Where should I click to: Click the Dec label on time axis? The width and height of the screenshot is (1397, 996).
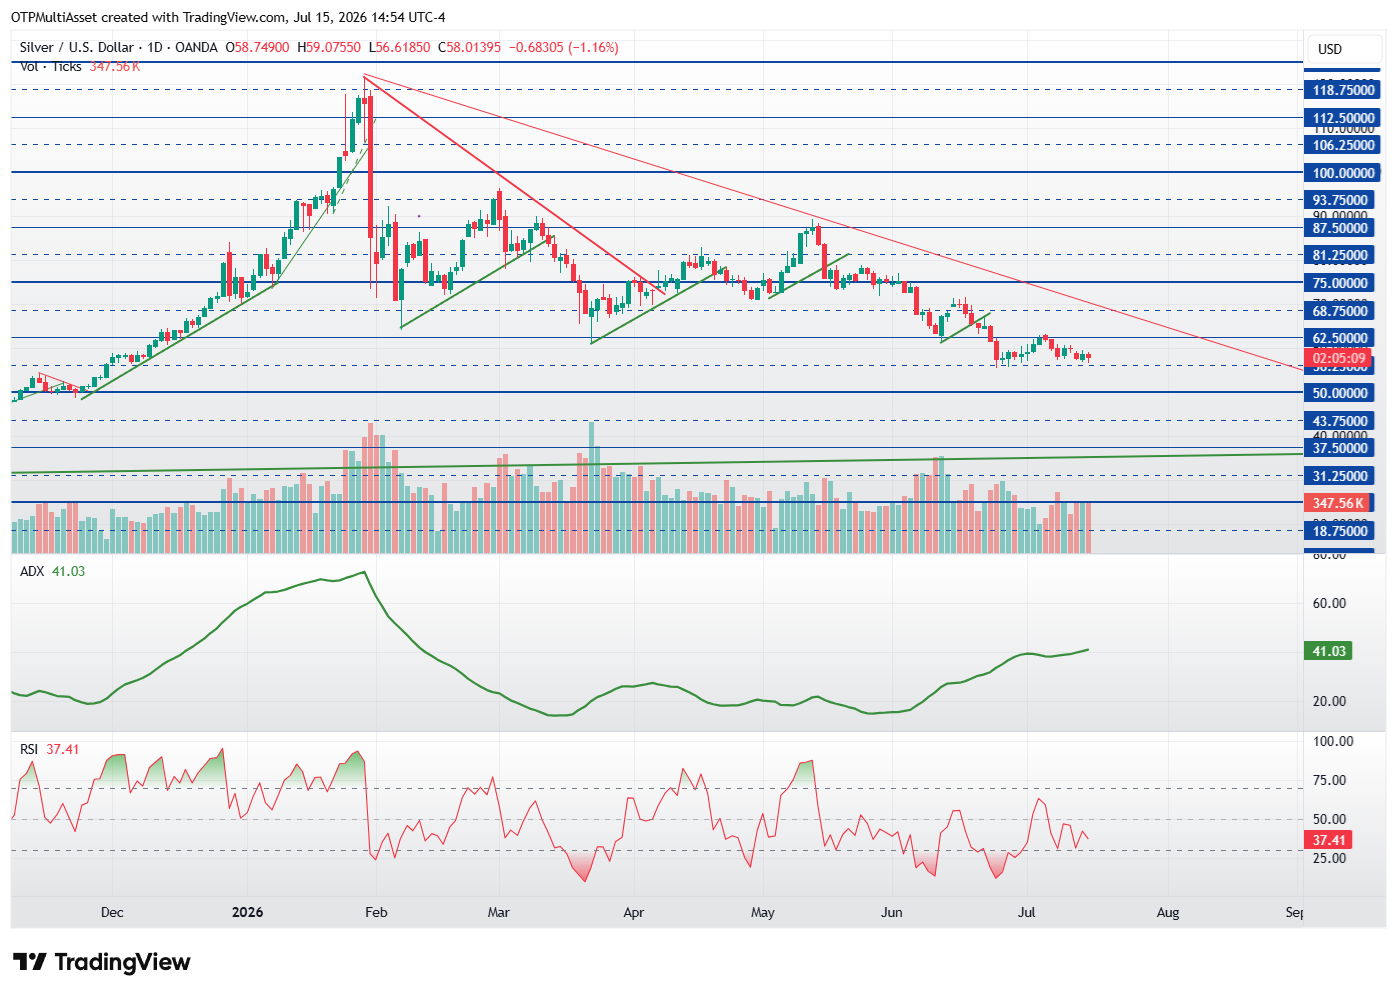point(112,912)
